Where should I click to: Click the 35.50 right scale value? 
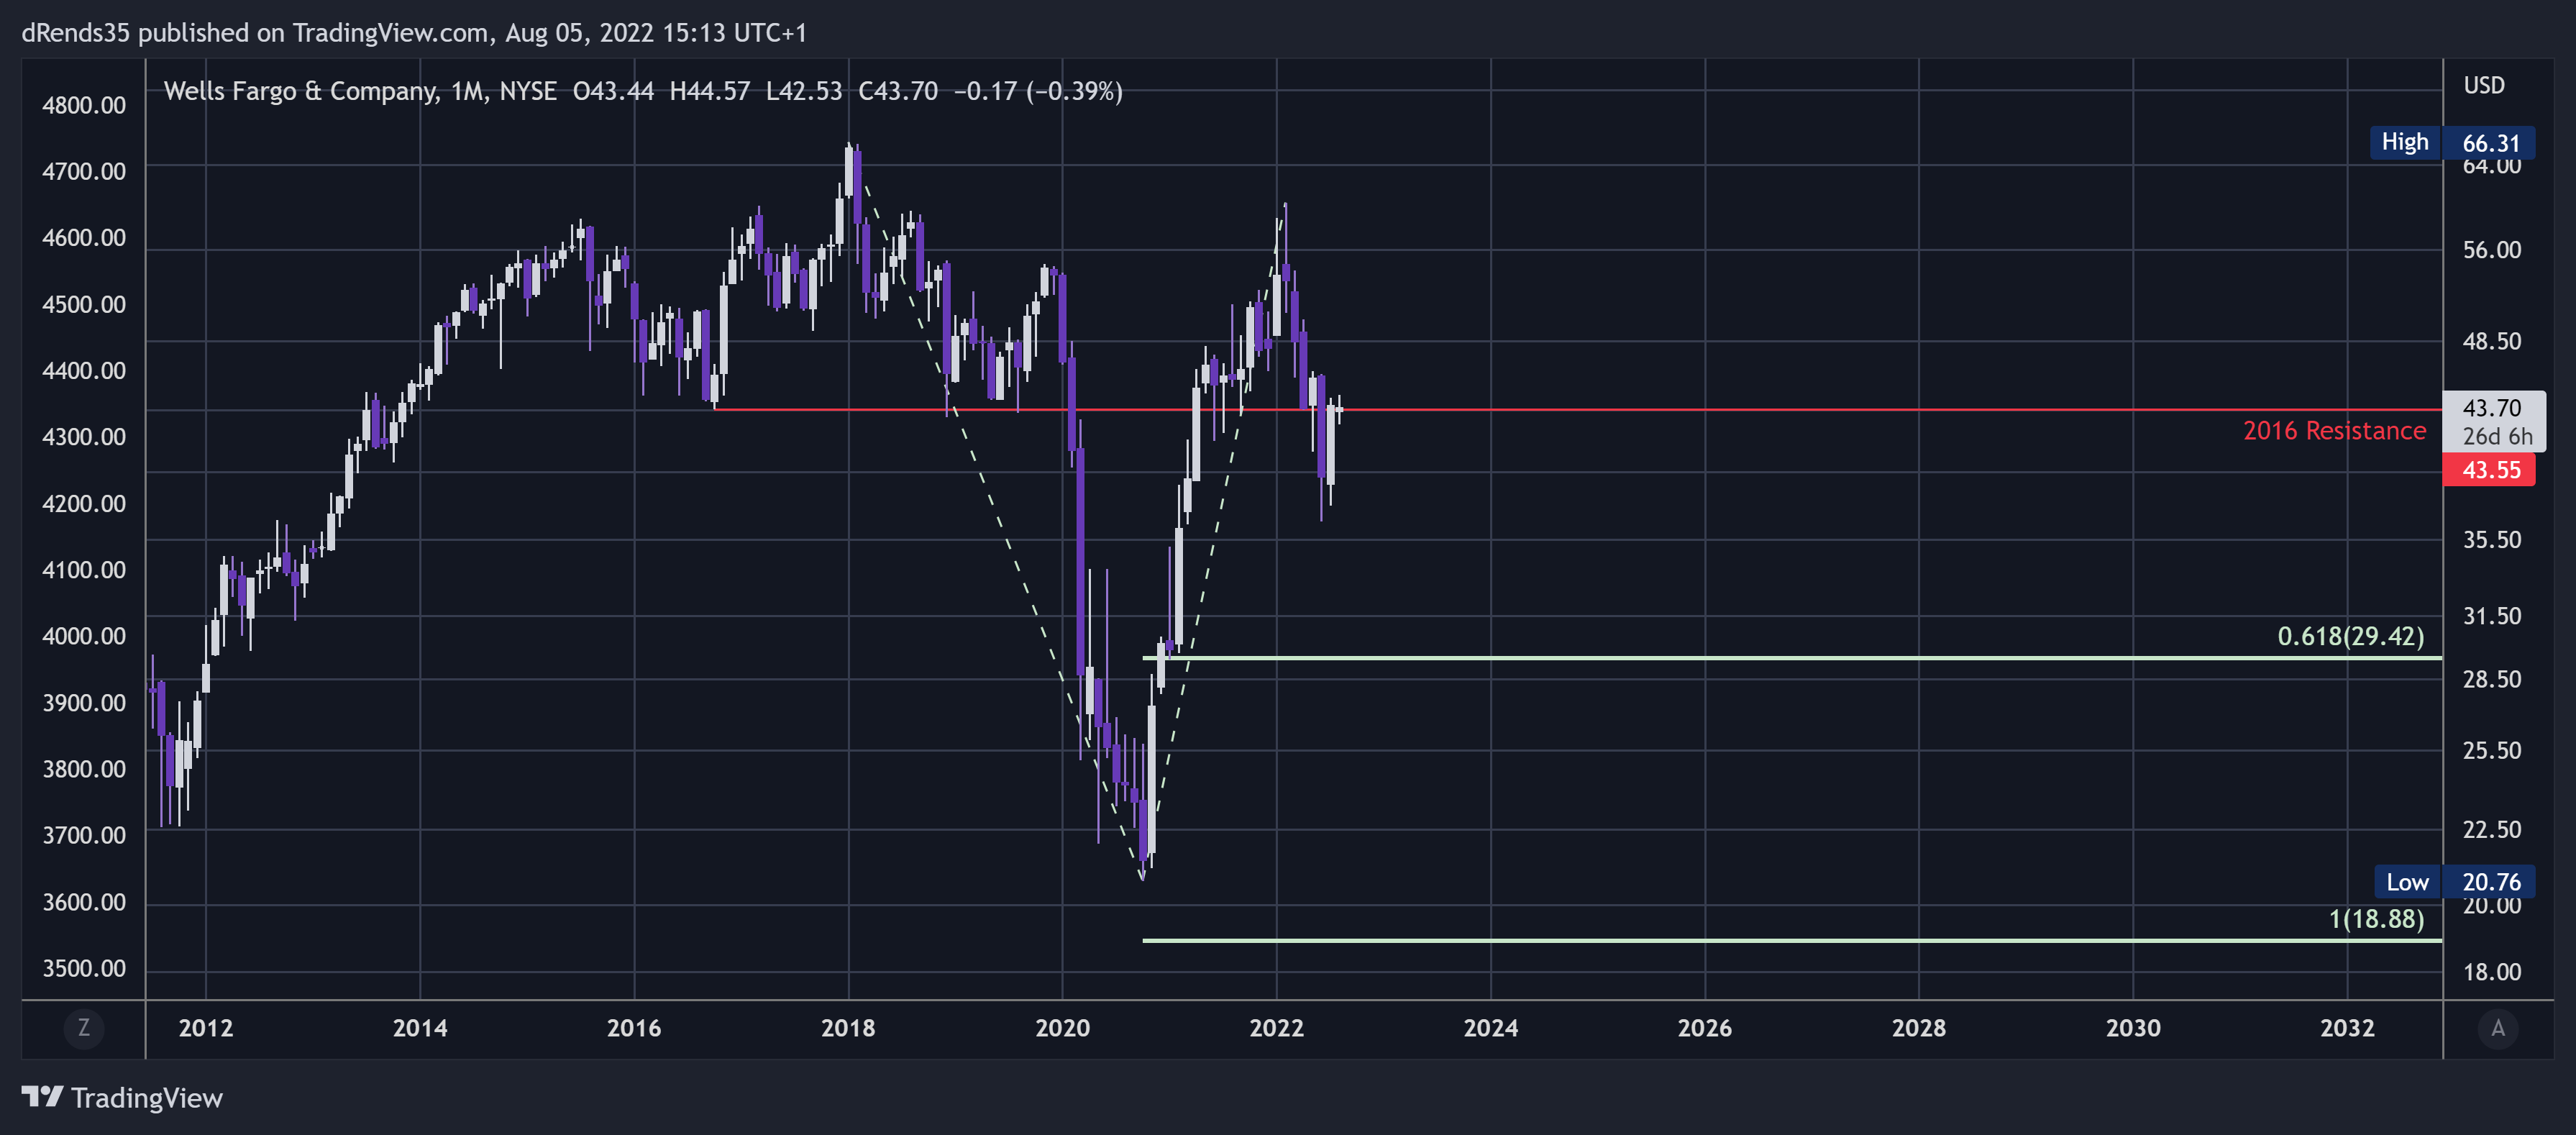pyautogui.click(x=2491, y=539)
